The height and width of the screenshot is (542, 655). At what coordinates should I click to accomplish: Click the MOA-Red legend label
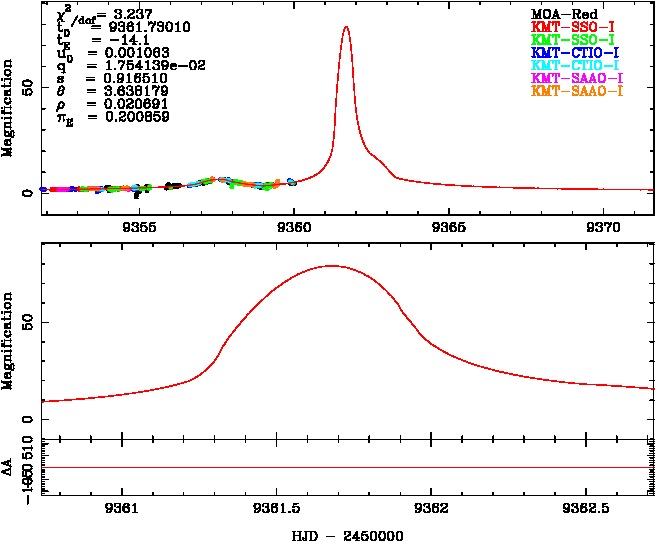[x=565, y=12]
